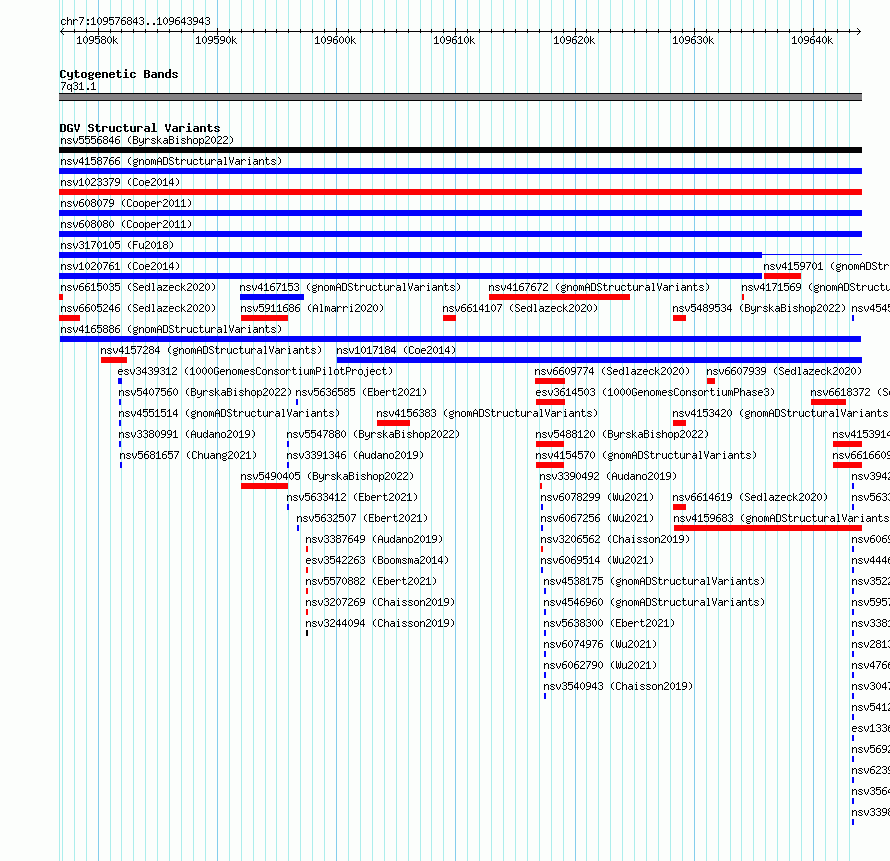Click the nsv6615035 (Sedlazeck2020) label
The height and width of the screenshot is (861, 890).
tap(138, 287)
